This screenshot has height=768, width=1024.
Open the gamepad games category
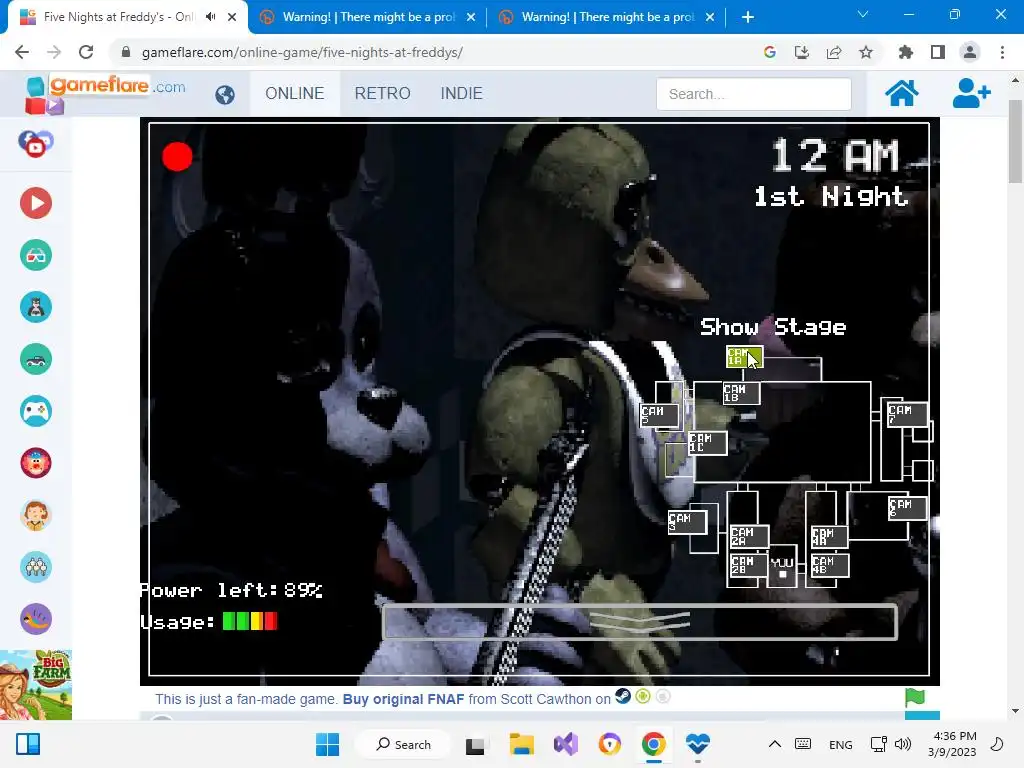(36, 411)
